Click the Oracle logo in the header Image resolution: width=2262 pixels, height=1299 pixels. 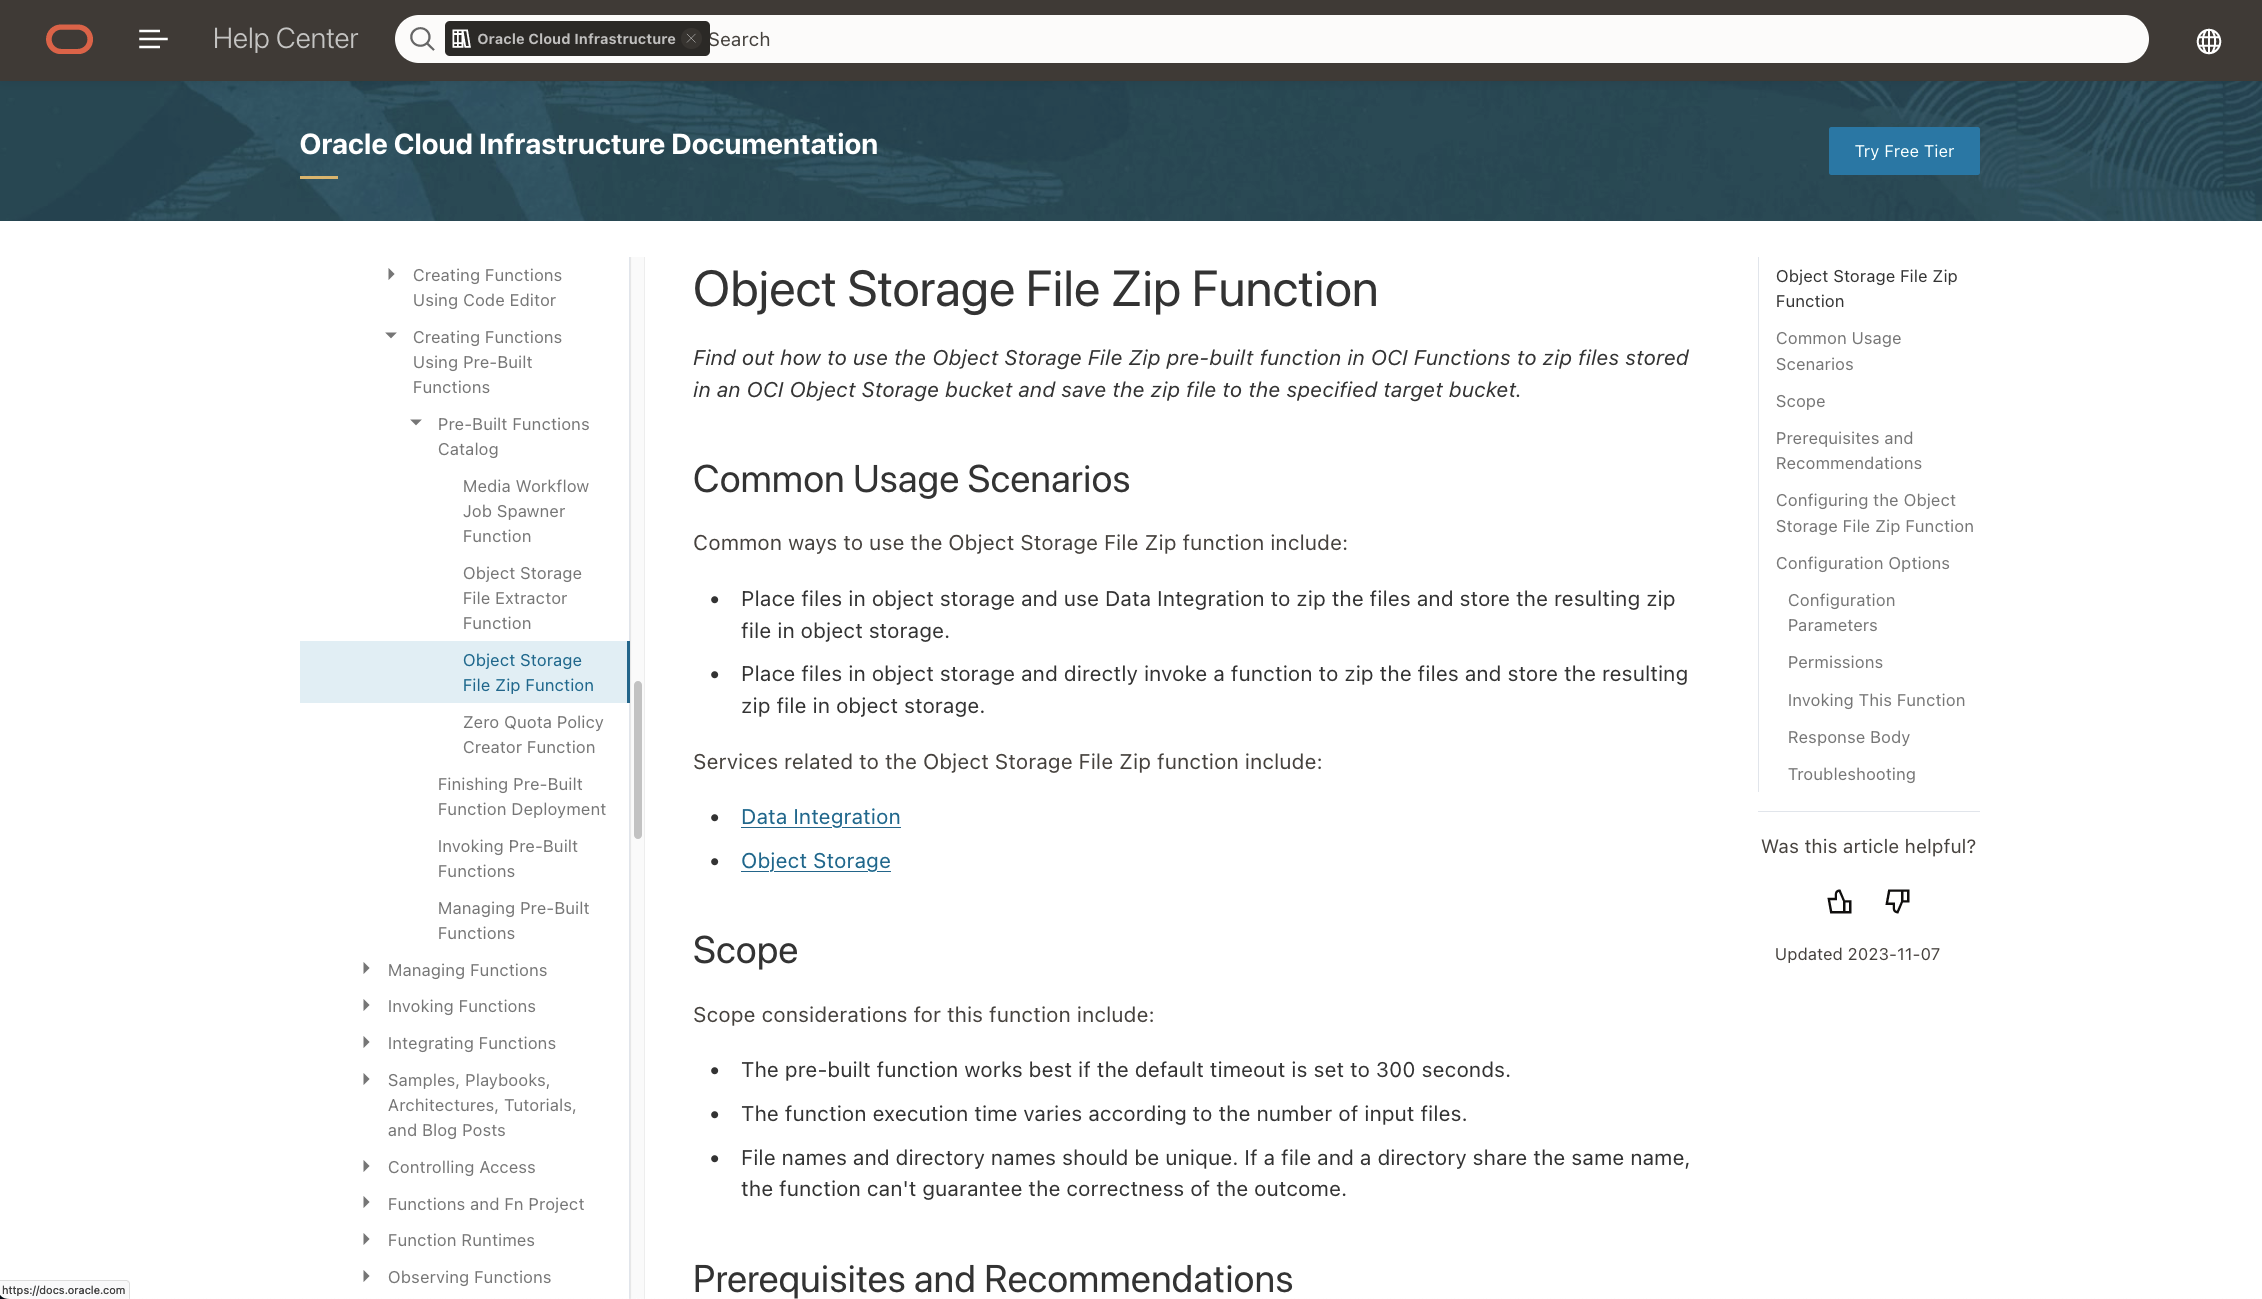69,39
